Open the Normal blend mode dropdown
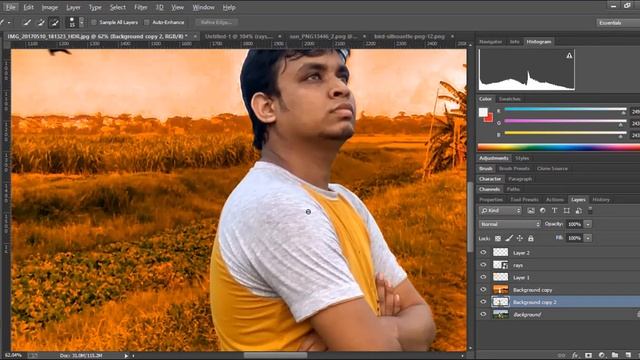 [510, 224]
